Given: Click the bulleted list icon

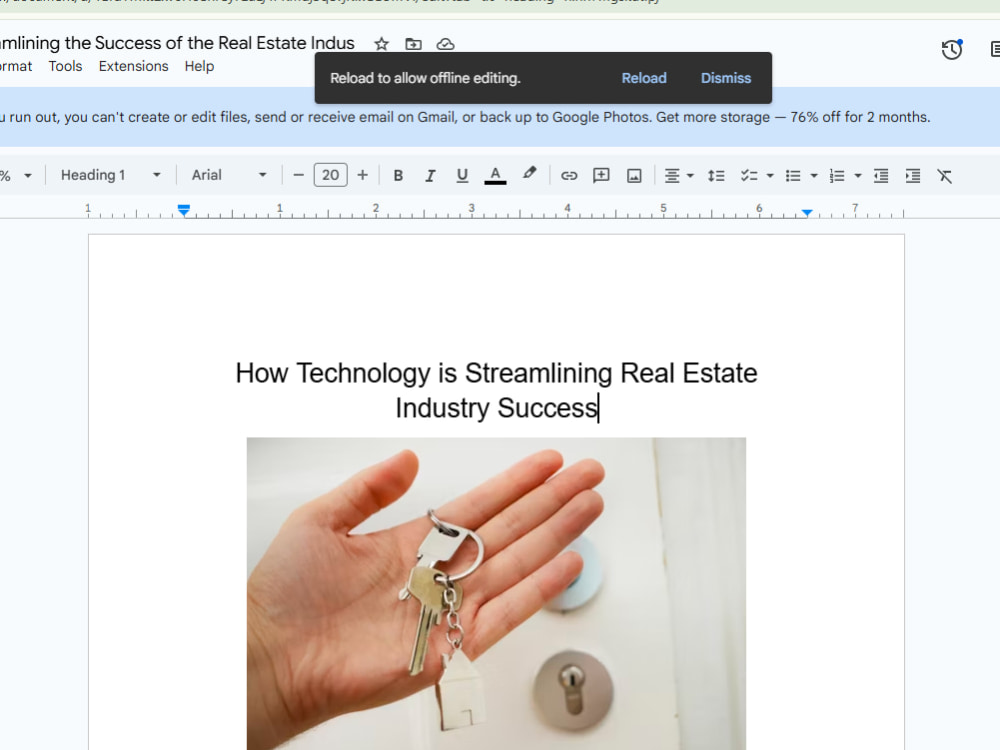Looking at the screenshot, I should tap(793, 175).
